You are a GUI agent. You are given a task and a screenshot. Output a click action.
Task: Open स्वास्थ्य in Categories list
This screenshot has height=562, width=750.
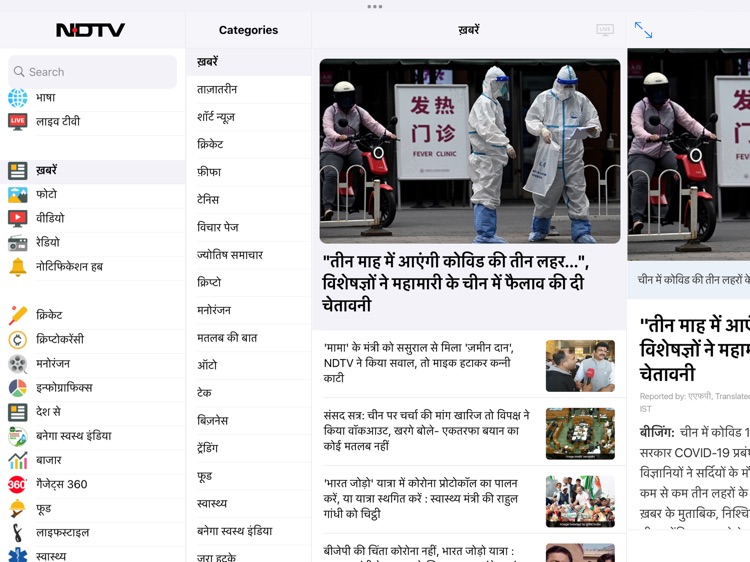[249, 504]
